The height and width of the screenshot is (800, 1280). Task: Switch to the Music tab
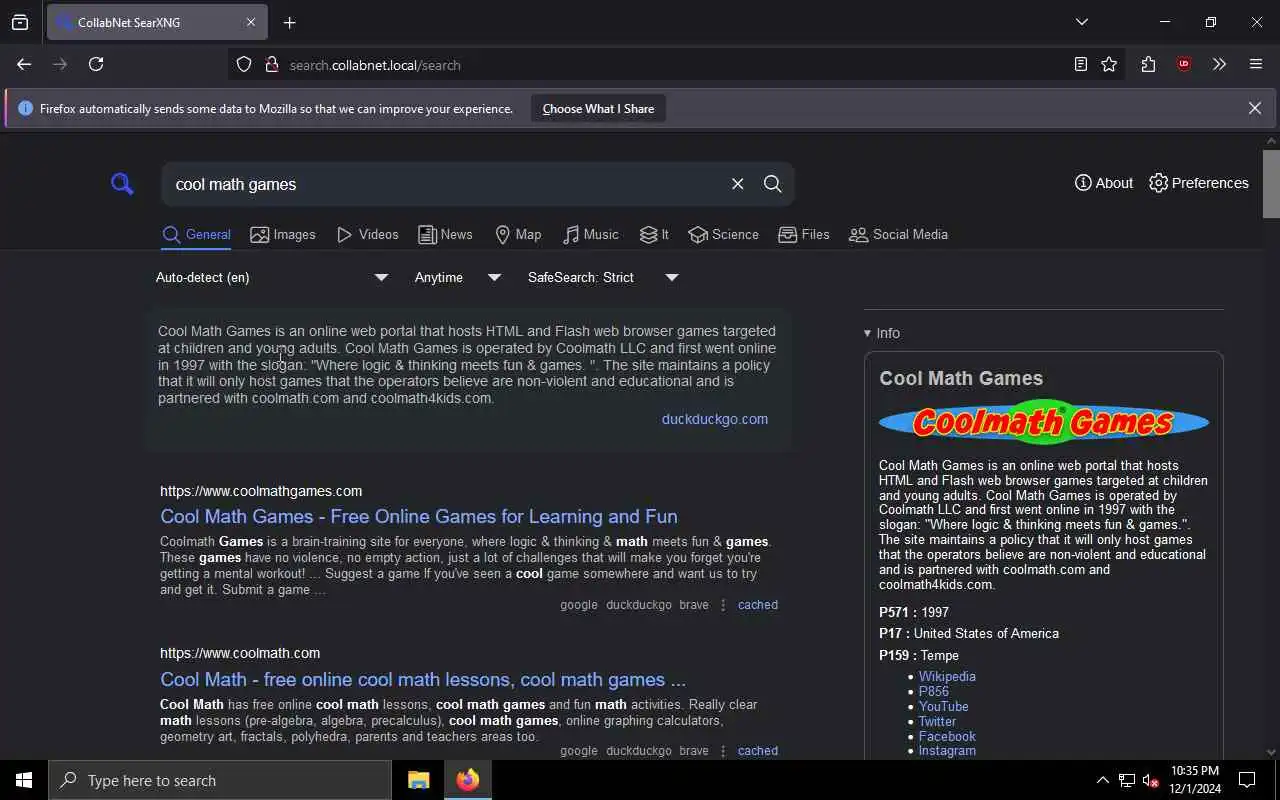click(x=591, y=234)
